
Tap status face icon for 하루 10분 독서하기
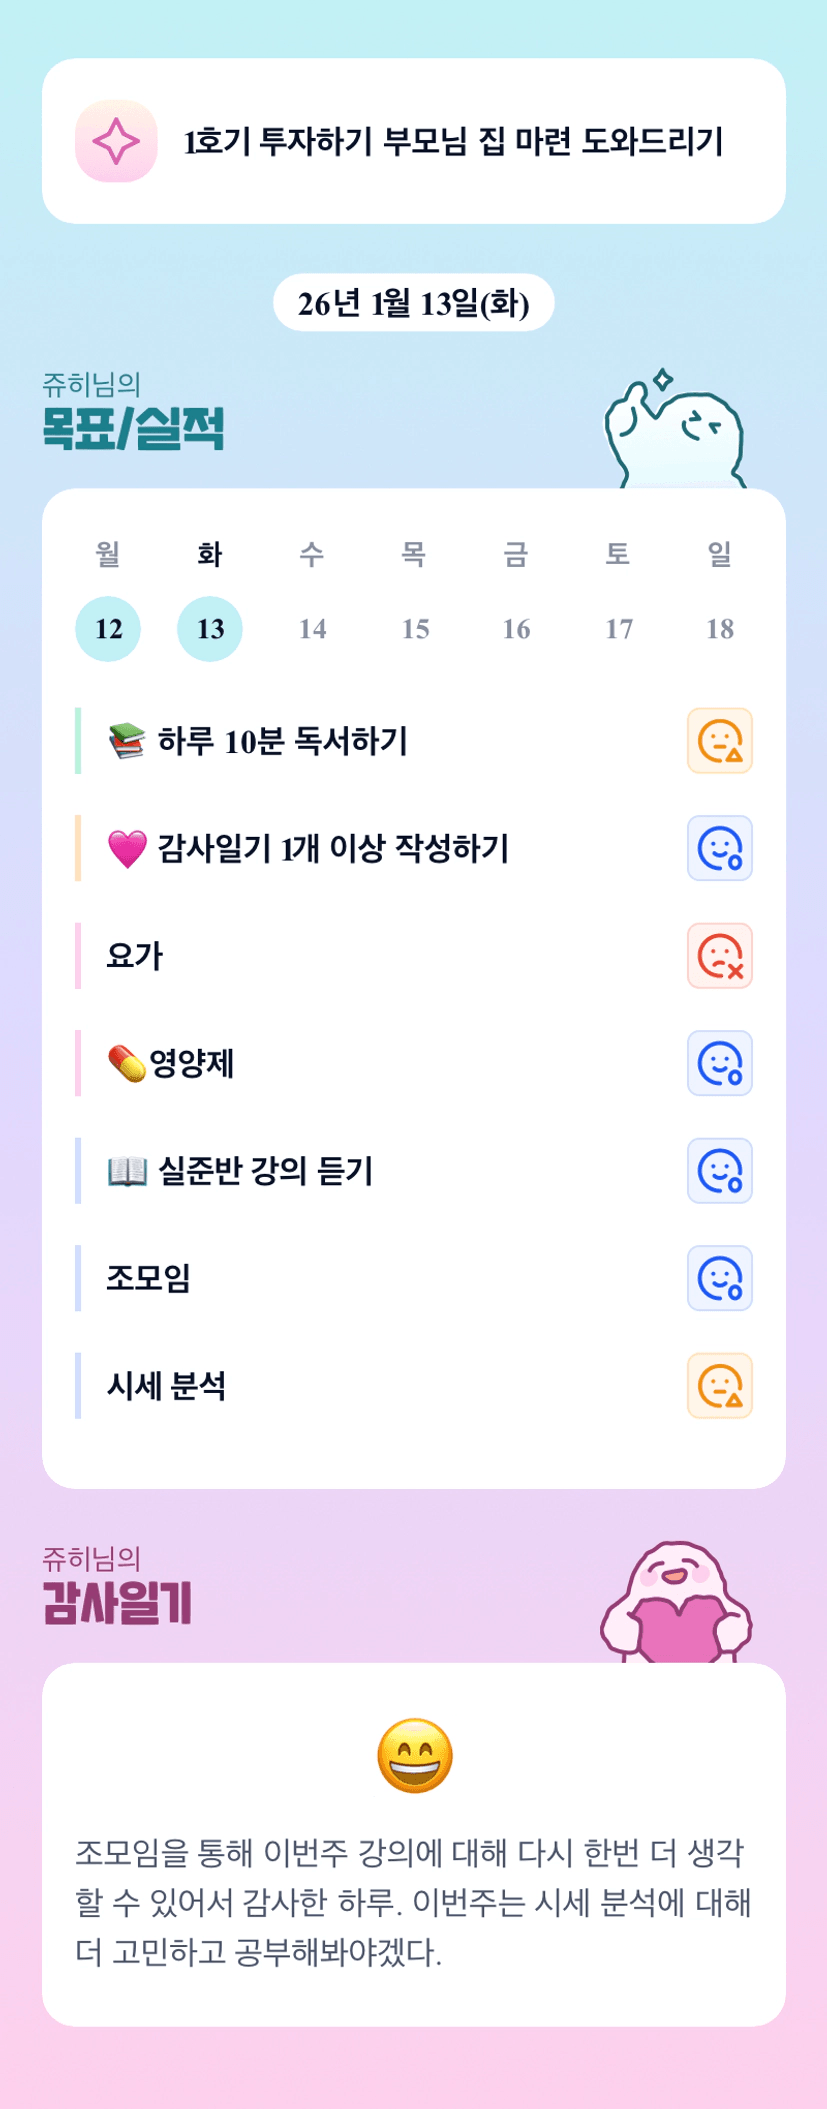coord(719,741)
